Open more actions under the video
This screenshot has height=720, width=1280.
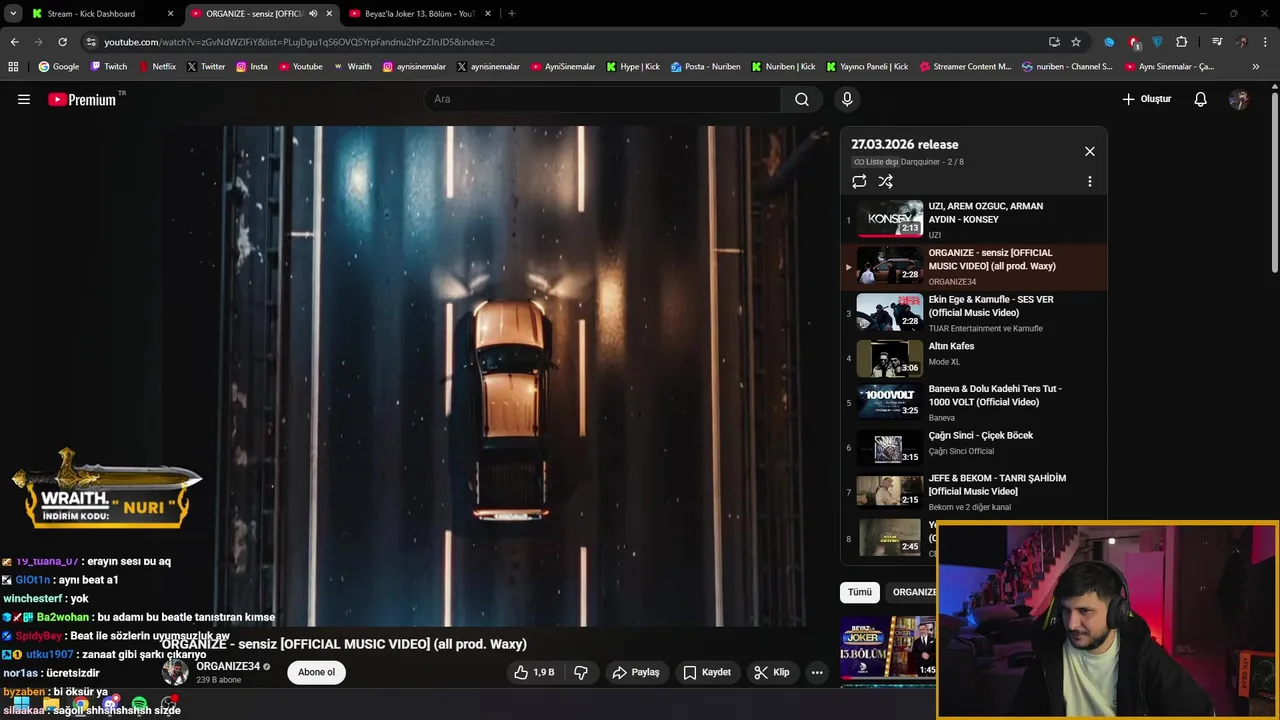817,672
